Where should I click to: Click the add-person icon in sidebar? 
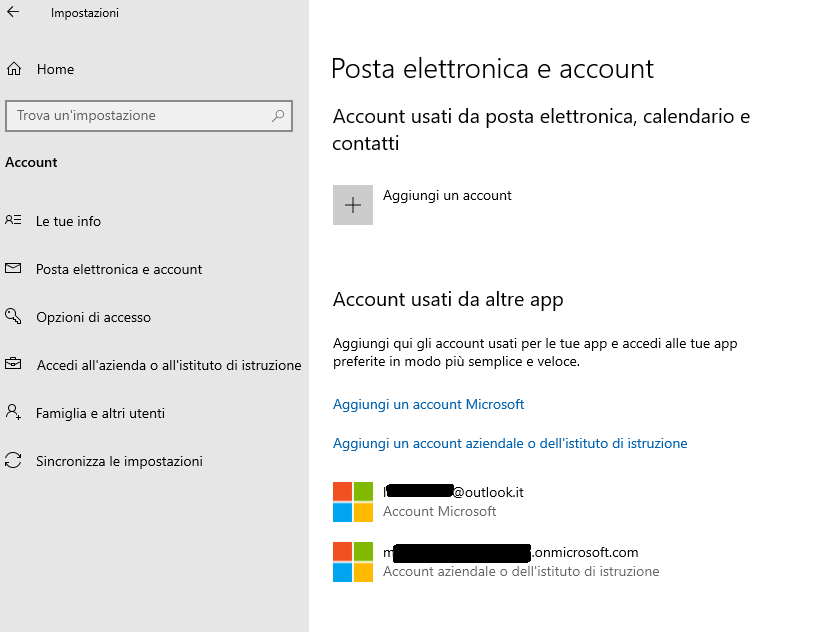pyautogui.click(x=13, y=412)
